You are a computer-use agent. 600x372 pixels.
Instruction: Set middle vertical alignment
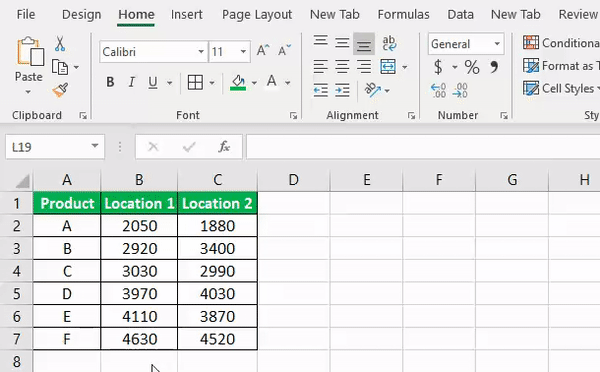[342, 42]
